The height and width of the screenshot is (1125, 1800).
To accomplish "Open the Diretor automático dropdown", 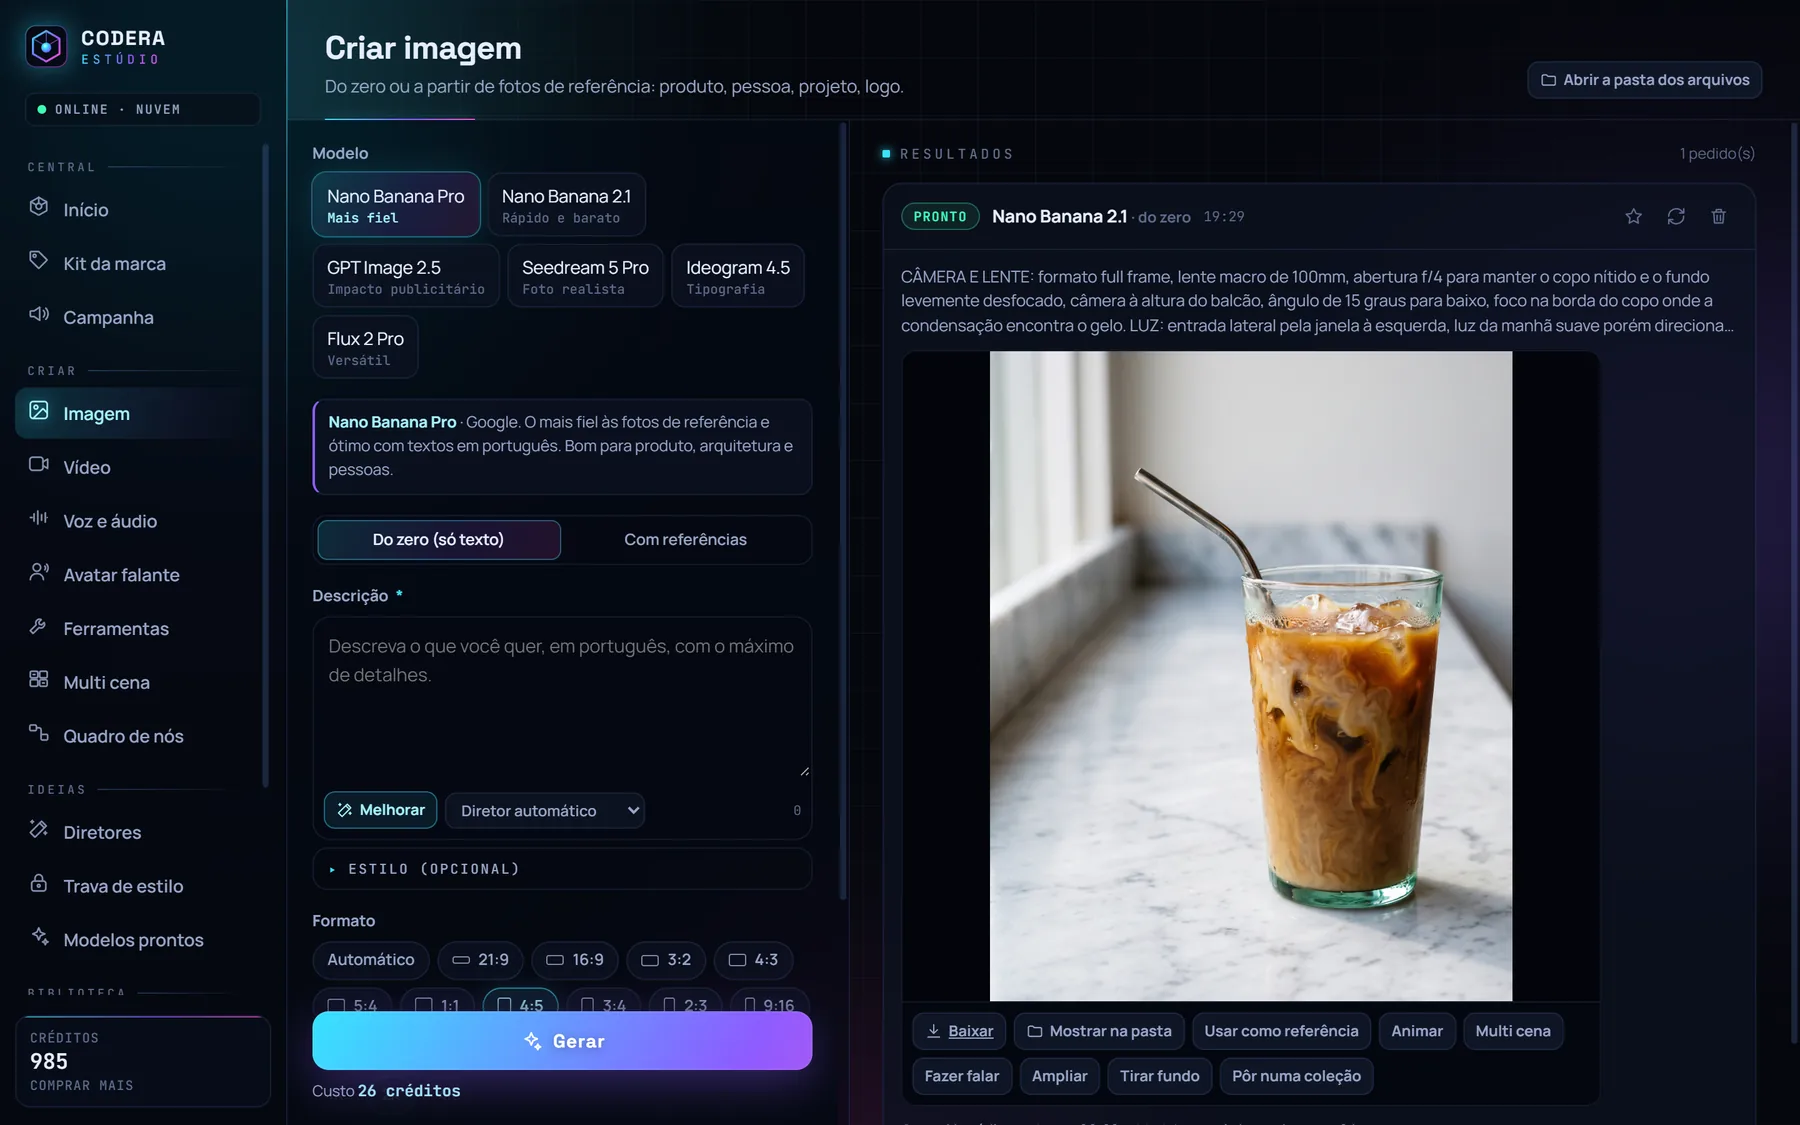I will (x=545, y=810).
